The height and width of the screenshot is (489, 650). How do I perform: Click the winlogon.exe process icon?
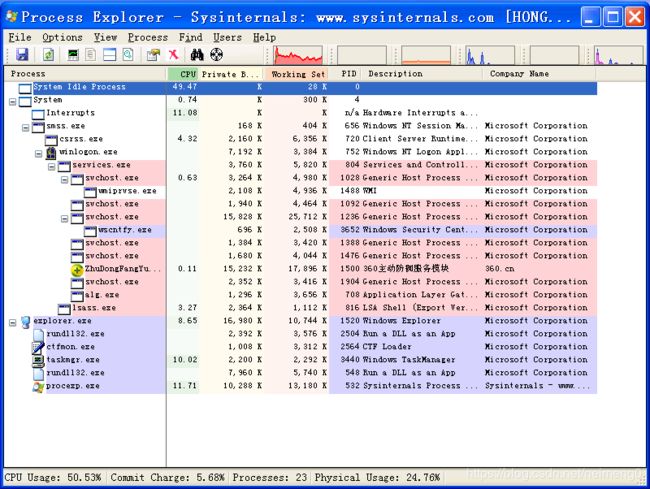pos(51,153)
